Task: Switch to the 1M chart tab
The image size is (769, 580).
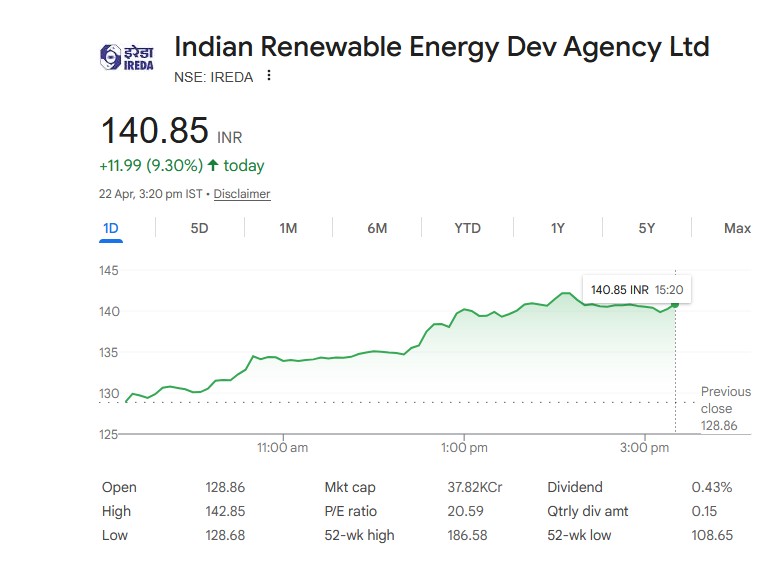Action: point(288,228)
